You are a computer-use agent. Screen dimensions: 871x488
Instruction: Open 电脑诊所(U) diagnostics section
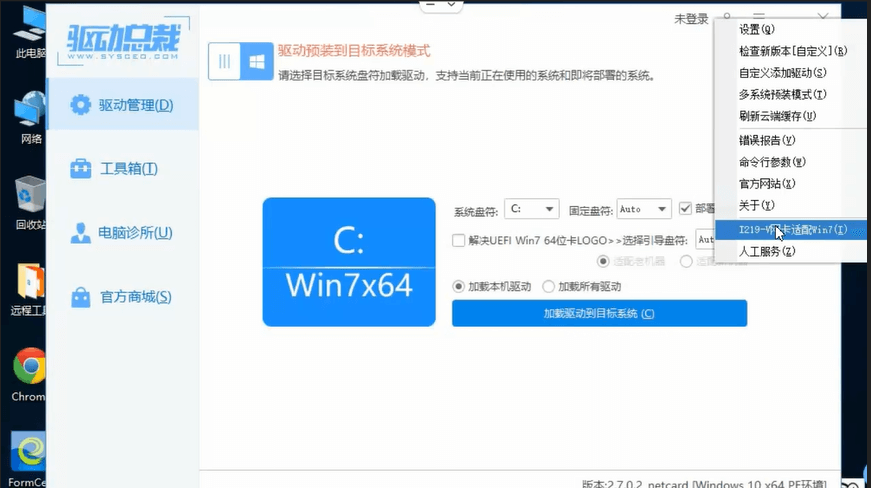[x=122, y=233]
